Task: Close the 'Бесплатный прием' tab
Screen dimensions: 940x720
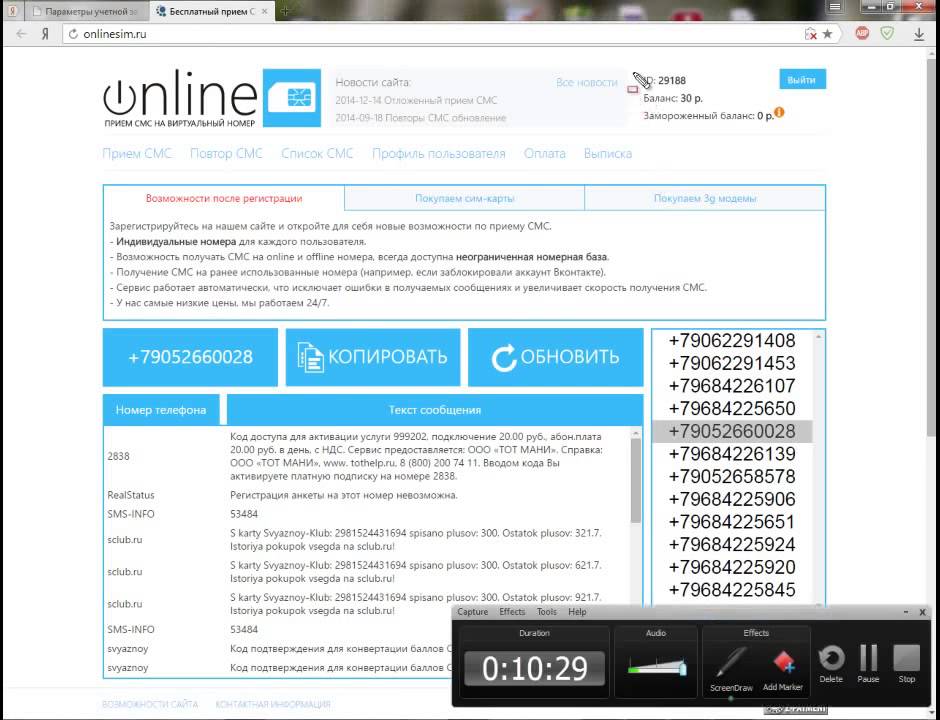Action: tap(264, 11)
